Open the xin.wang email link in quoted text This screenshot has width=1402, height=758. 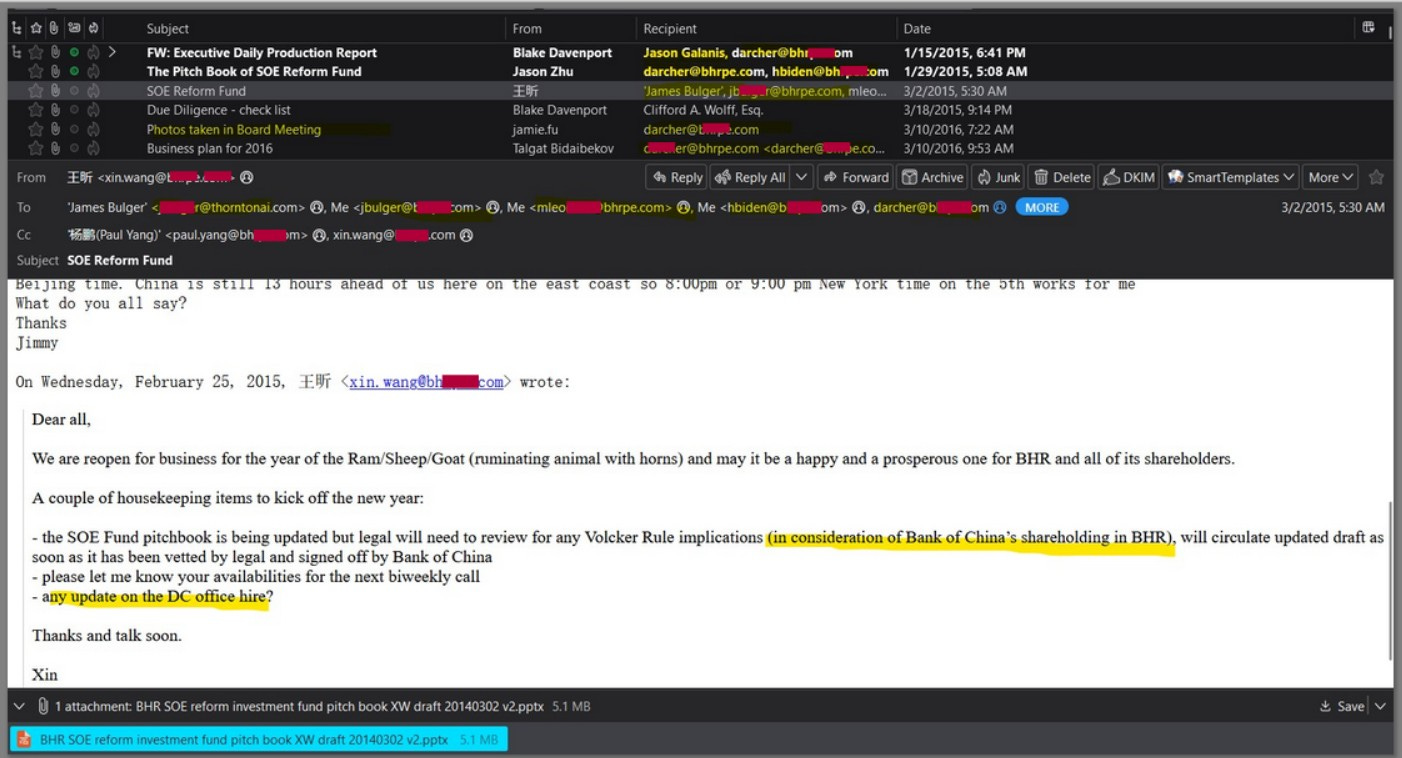coord(426,382)
